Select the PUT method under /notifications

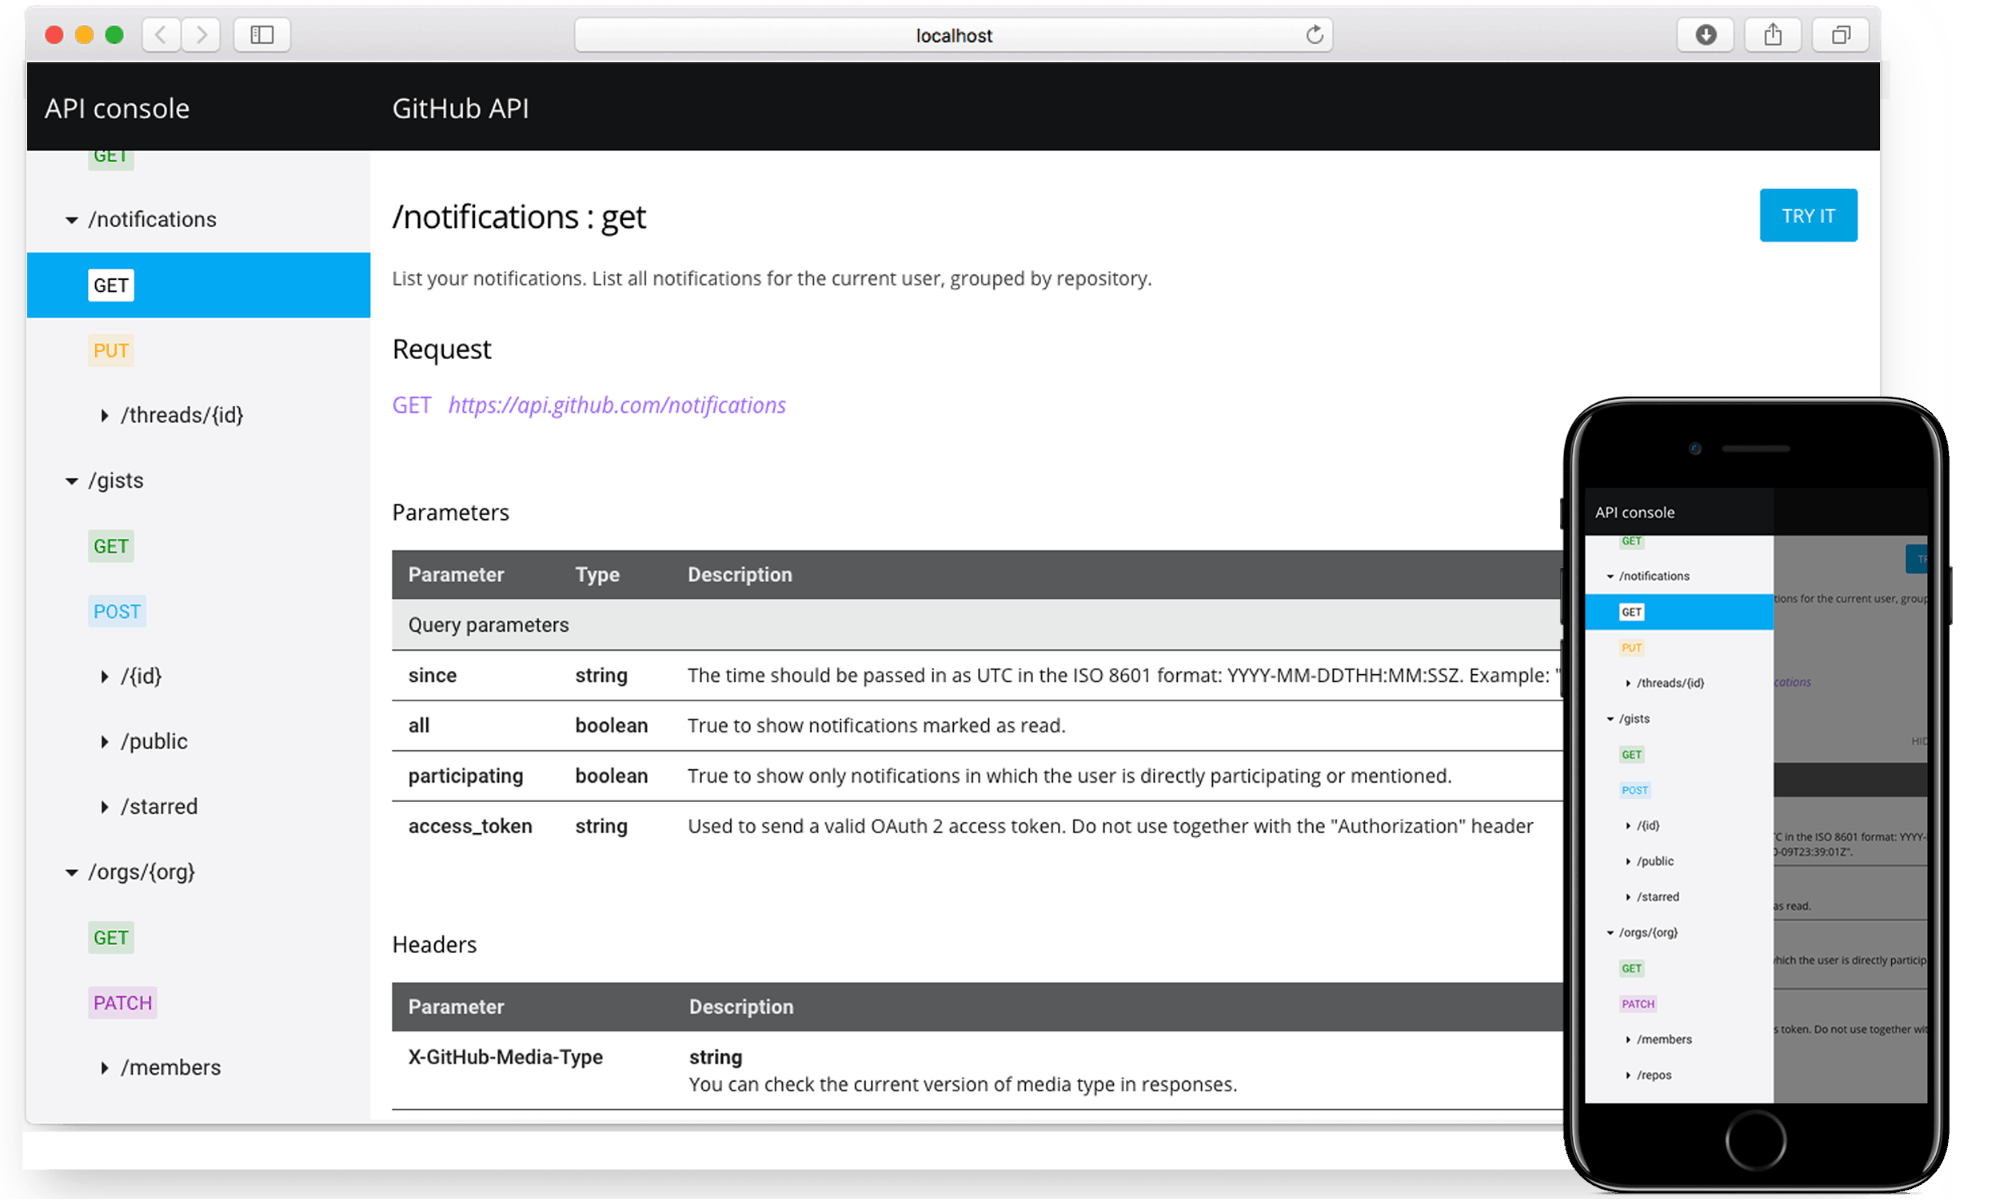tap(111, 351)
